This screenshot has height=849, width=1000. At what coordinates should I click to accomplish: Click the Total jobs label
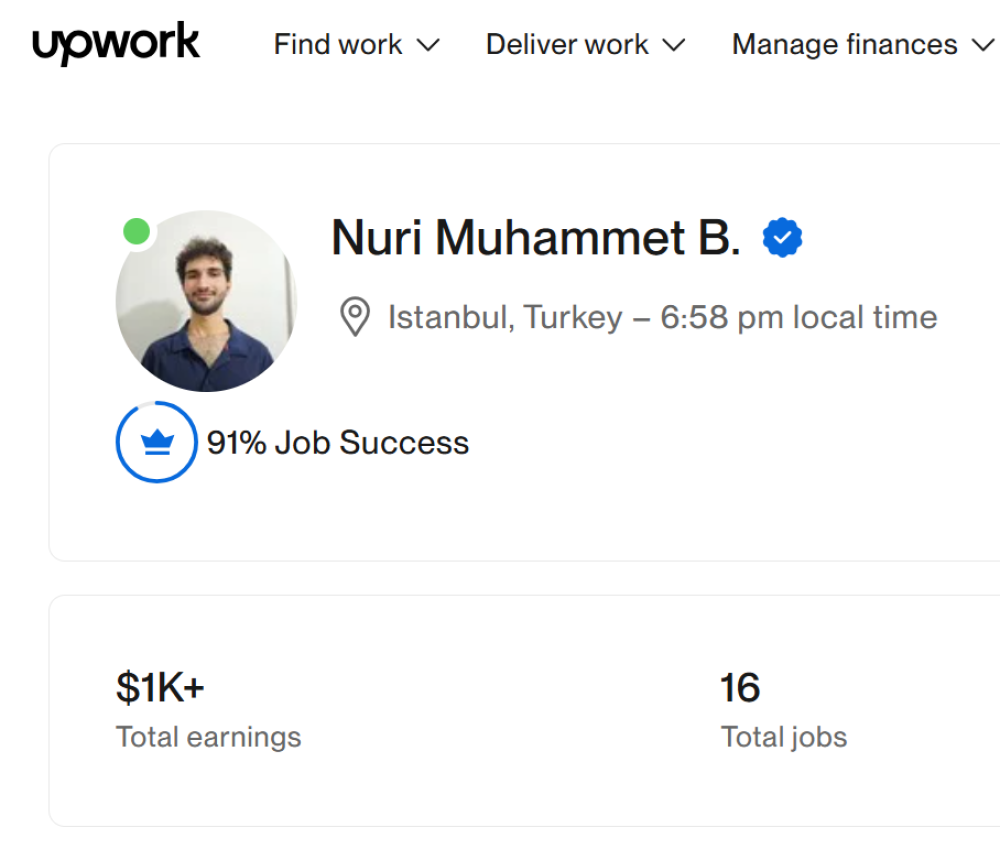point(784,737)
